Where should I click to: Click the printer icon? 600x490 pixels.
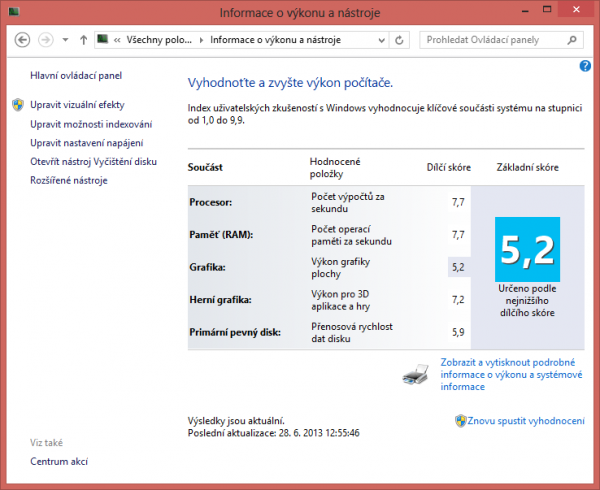[416, 374]
